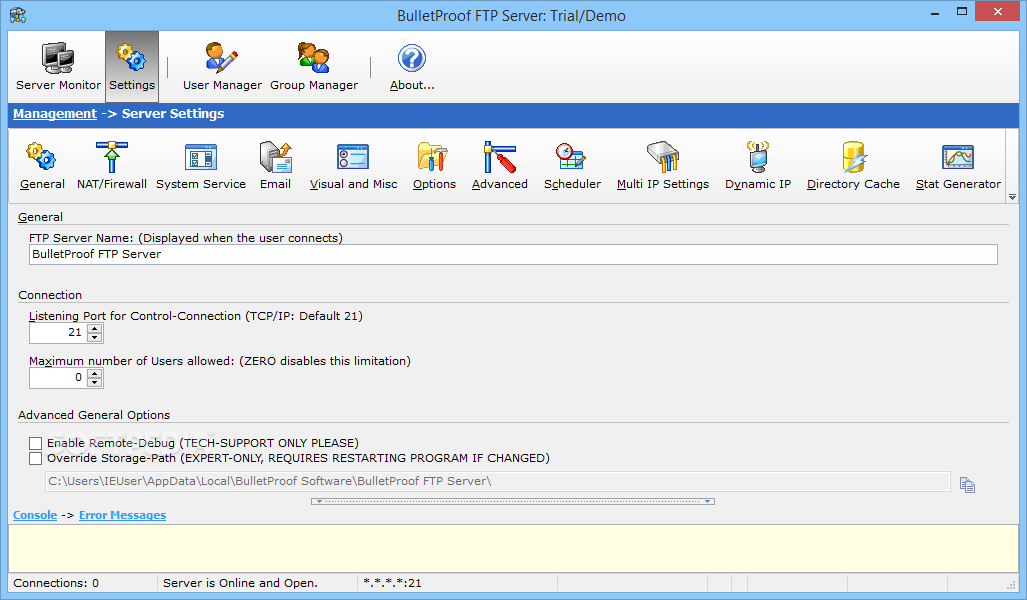Viewport: 1027px width, 600px height.
Task: Open Email settings
Action: pos(275,166)
